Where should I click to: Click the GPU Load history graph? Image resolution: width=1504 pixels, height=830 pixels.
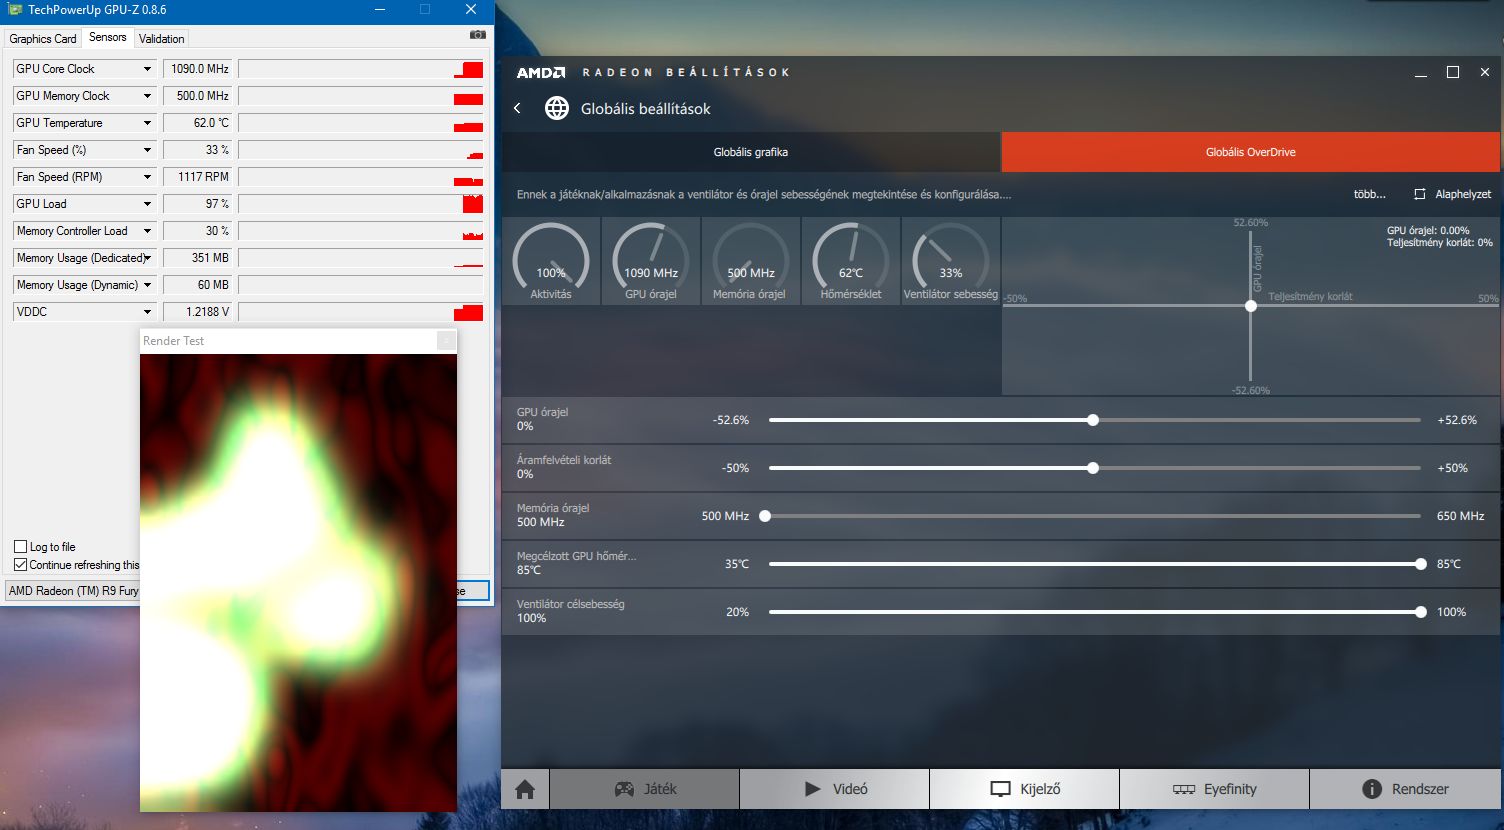[361, 204]
